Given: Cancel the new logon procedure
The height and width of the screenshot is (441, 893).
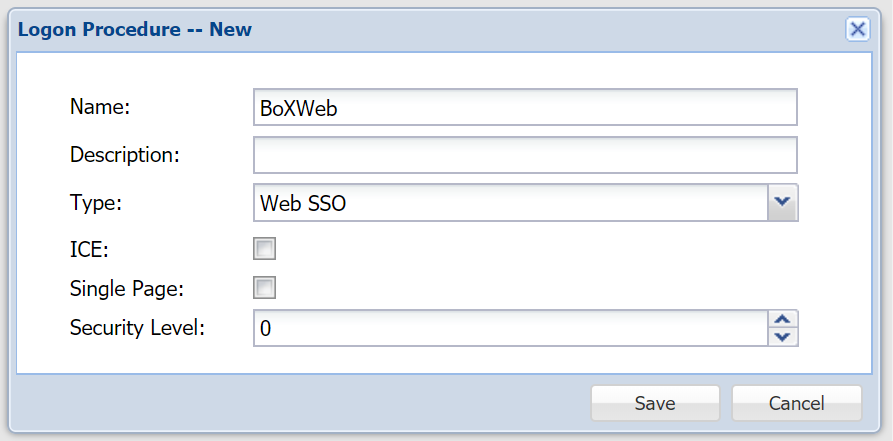Looking at the screenshot, I should [796, 403].
